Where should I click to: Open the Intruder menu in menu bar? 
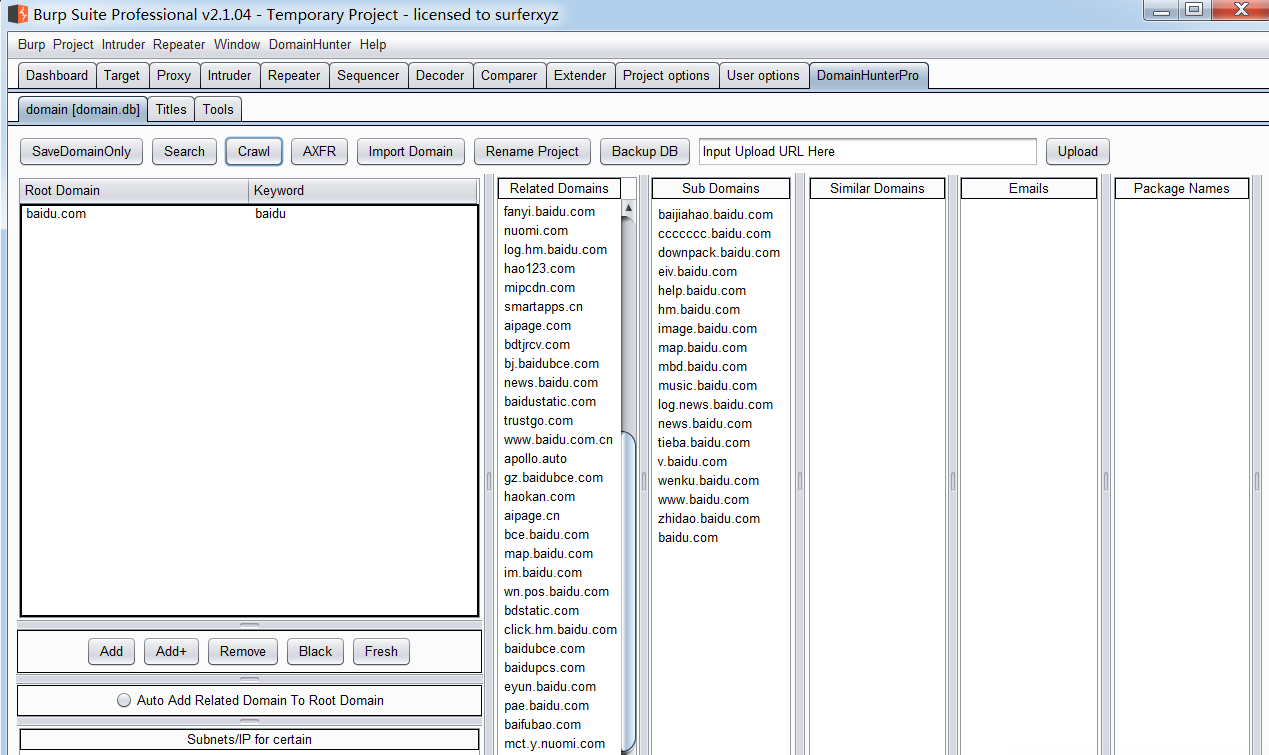tap(123, 45)
